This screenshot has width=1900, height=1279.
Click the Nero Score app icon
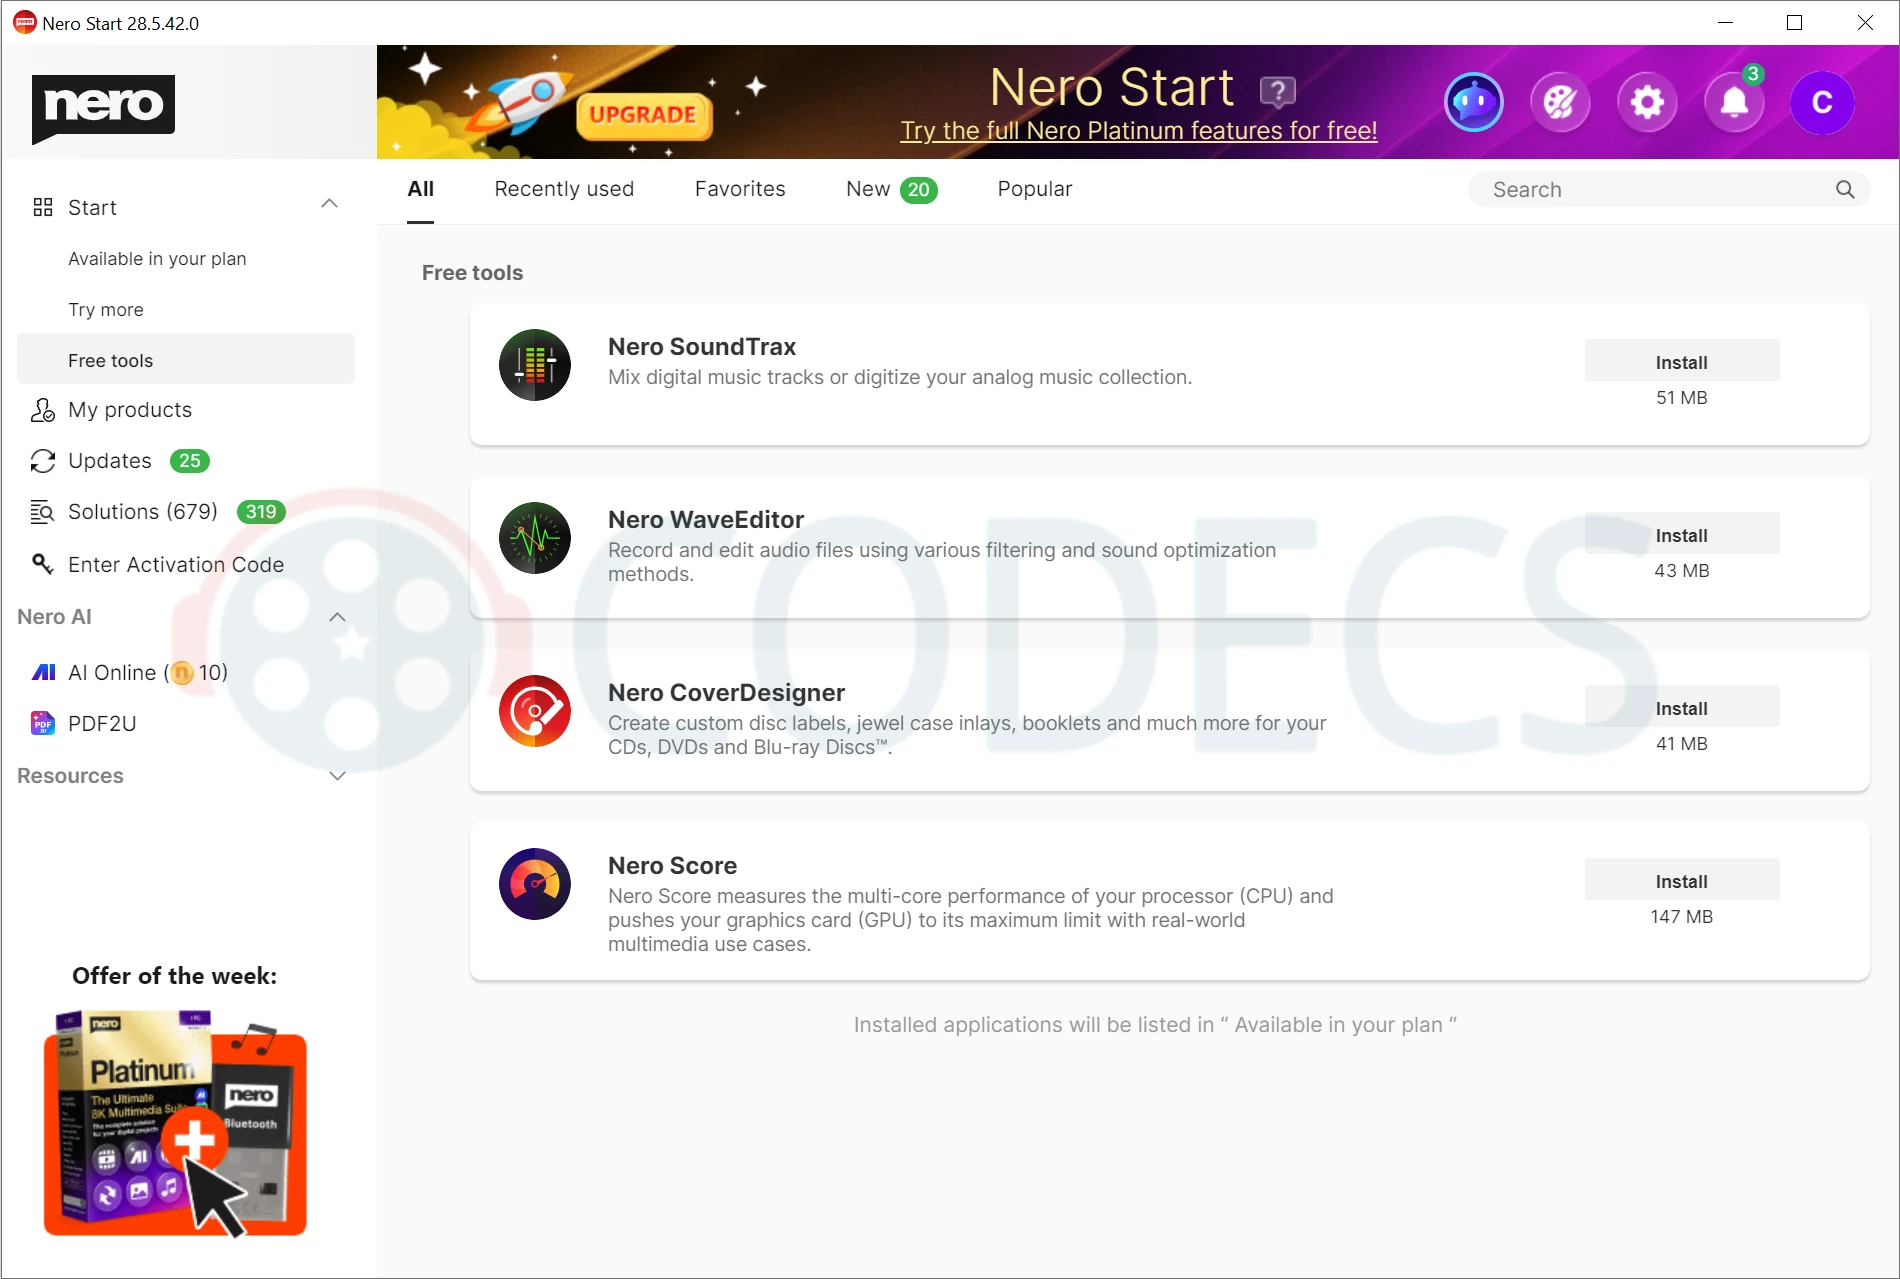pos(535,884)
